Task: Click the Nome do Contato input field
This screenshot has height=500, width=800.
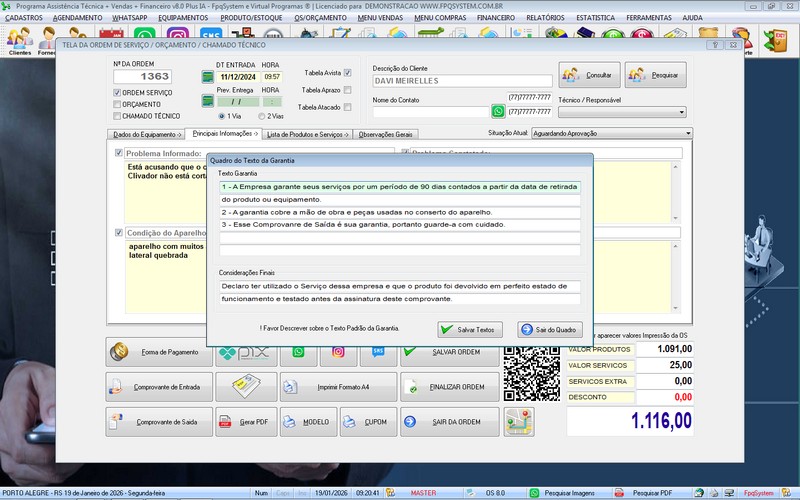Action: [431, 111]
